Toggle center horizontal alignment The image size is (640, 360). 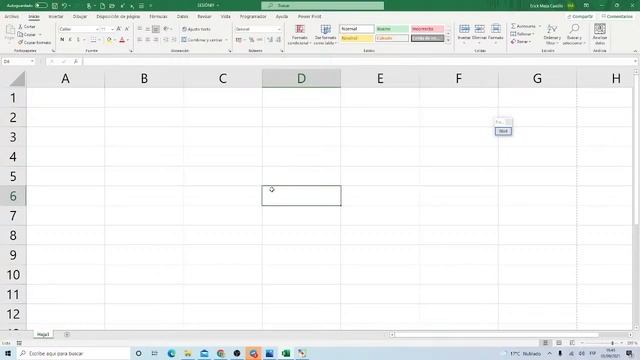pos(148,40)
